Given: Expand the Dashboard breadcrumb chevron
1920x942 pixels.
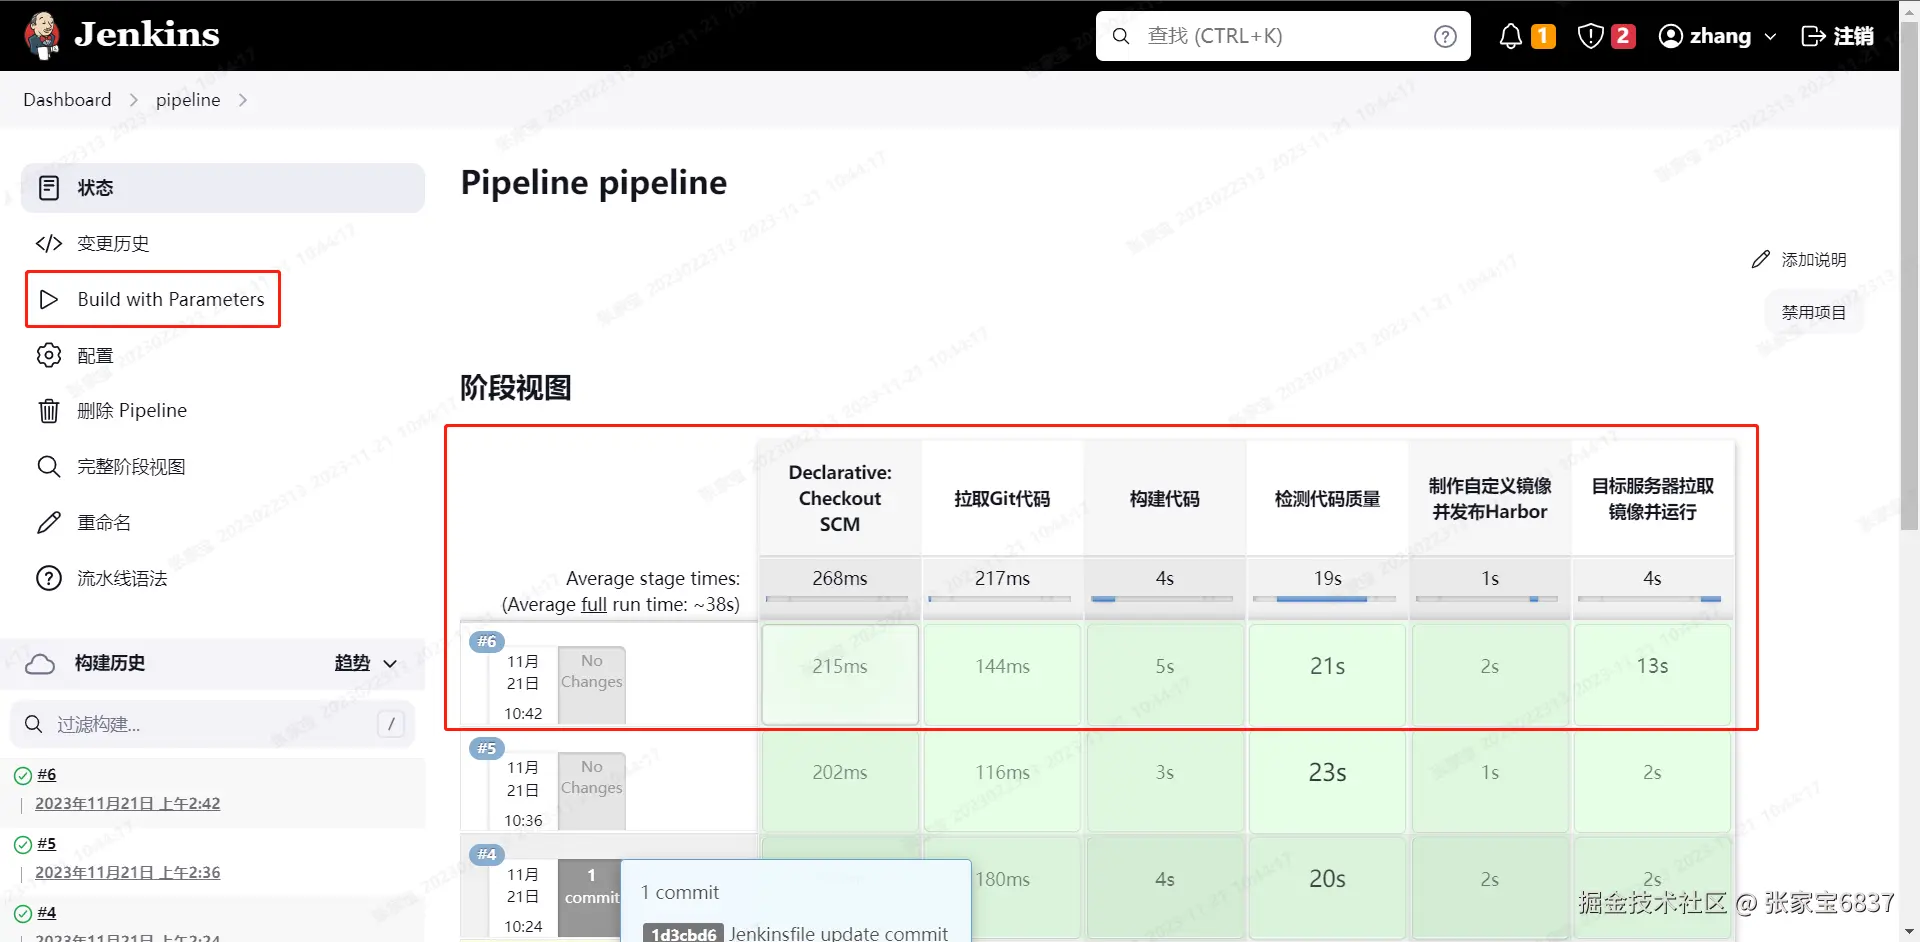Looking at the screenshot, I should [133, 100].
